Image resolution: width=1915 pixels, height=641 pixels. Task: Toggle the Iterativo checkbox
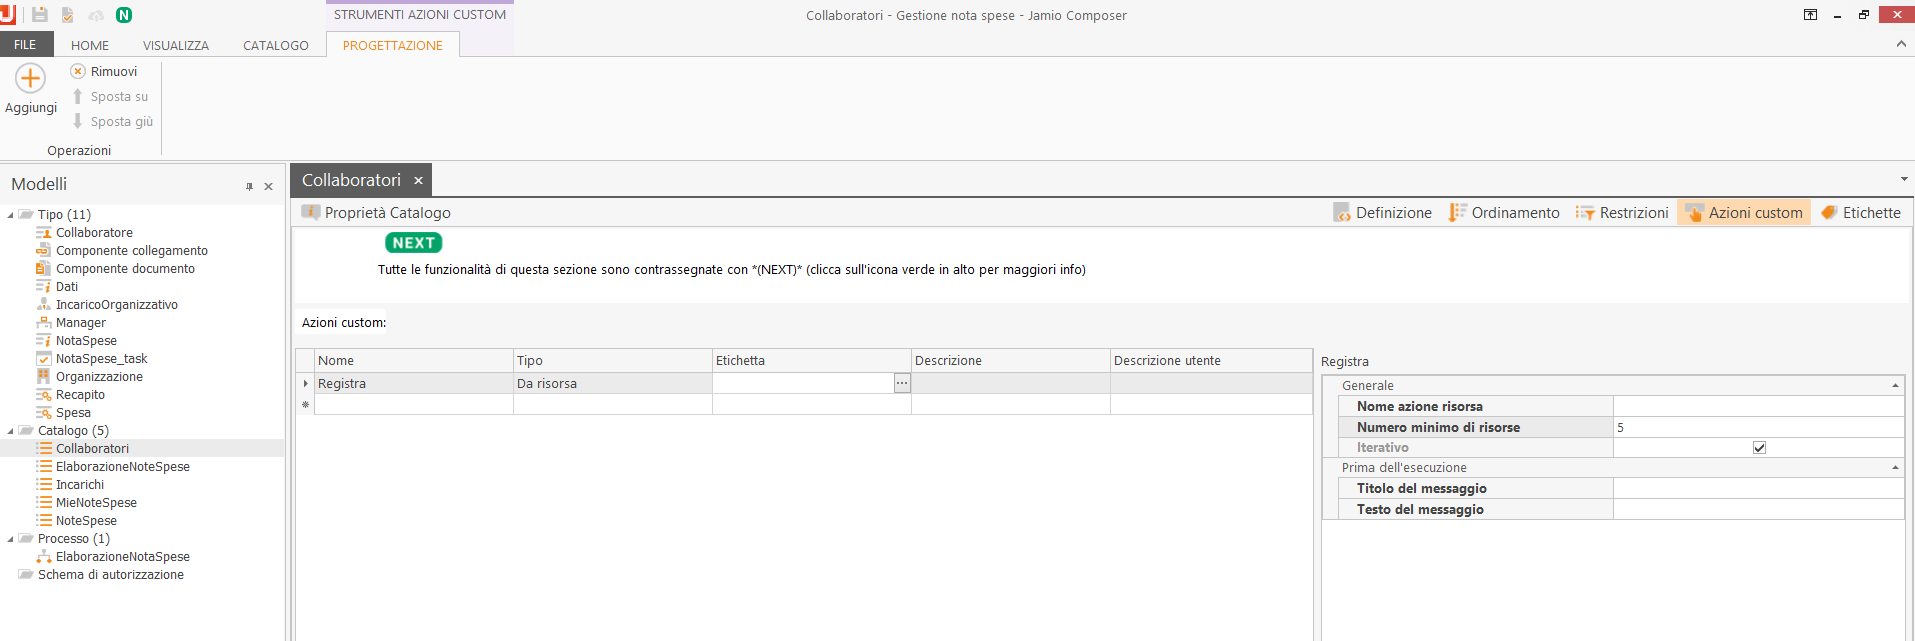coord(1759,447)
